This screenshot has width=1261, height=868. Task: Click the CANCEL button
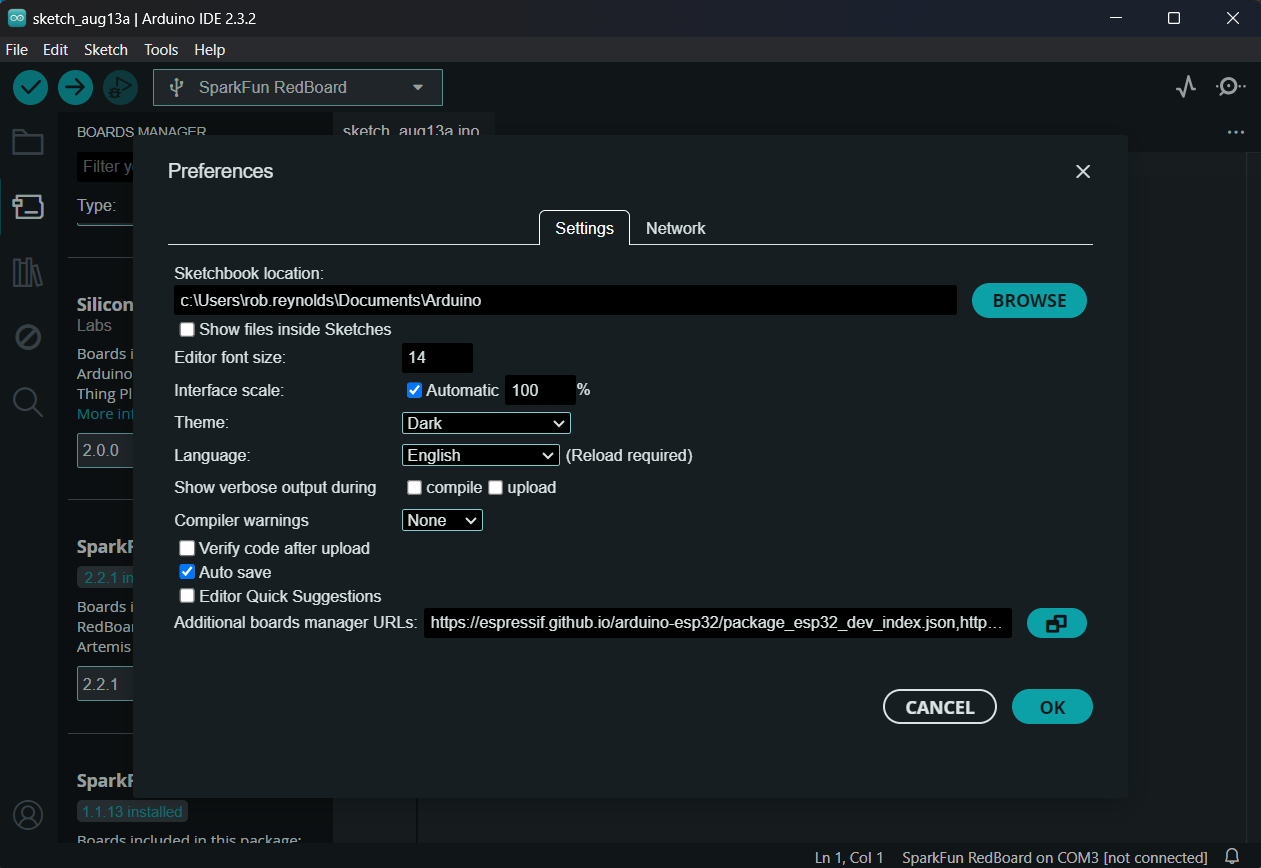click(x=939, y=706)
